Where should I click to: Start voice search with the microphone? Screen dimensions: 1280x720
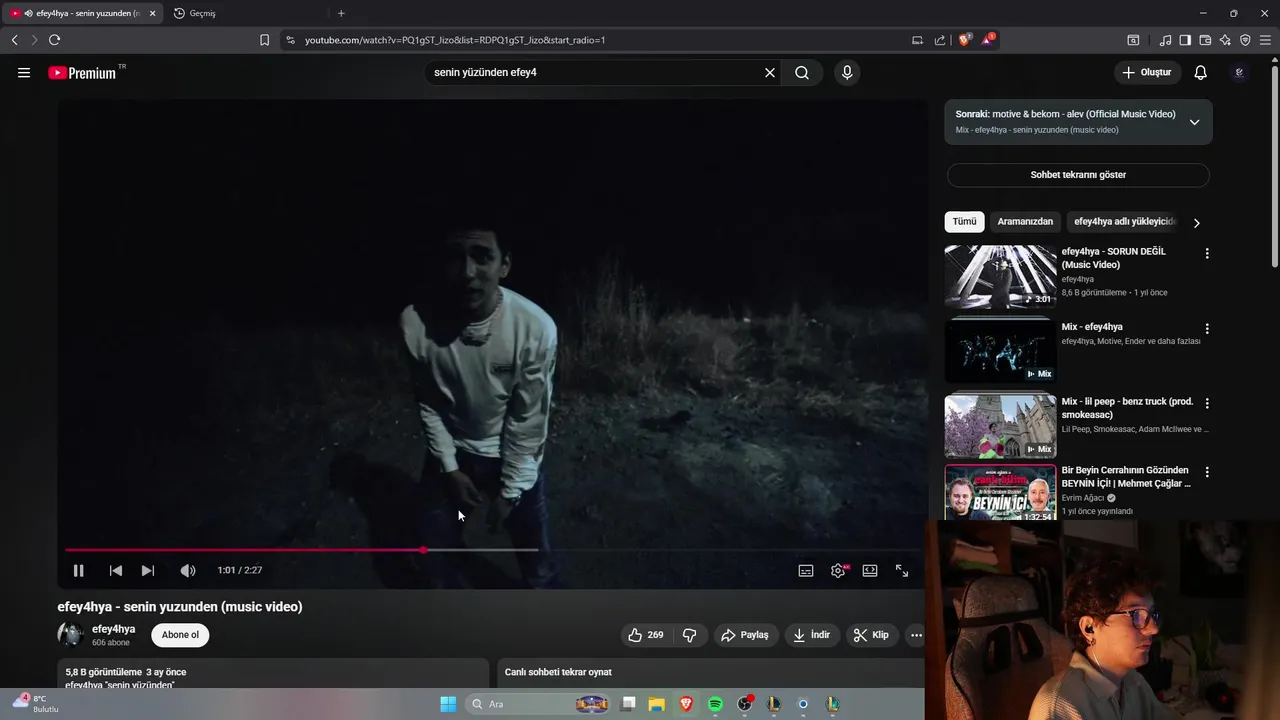point(847,73)
